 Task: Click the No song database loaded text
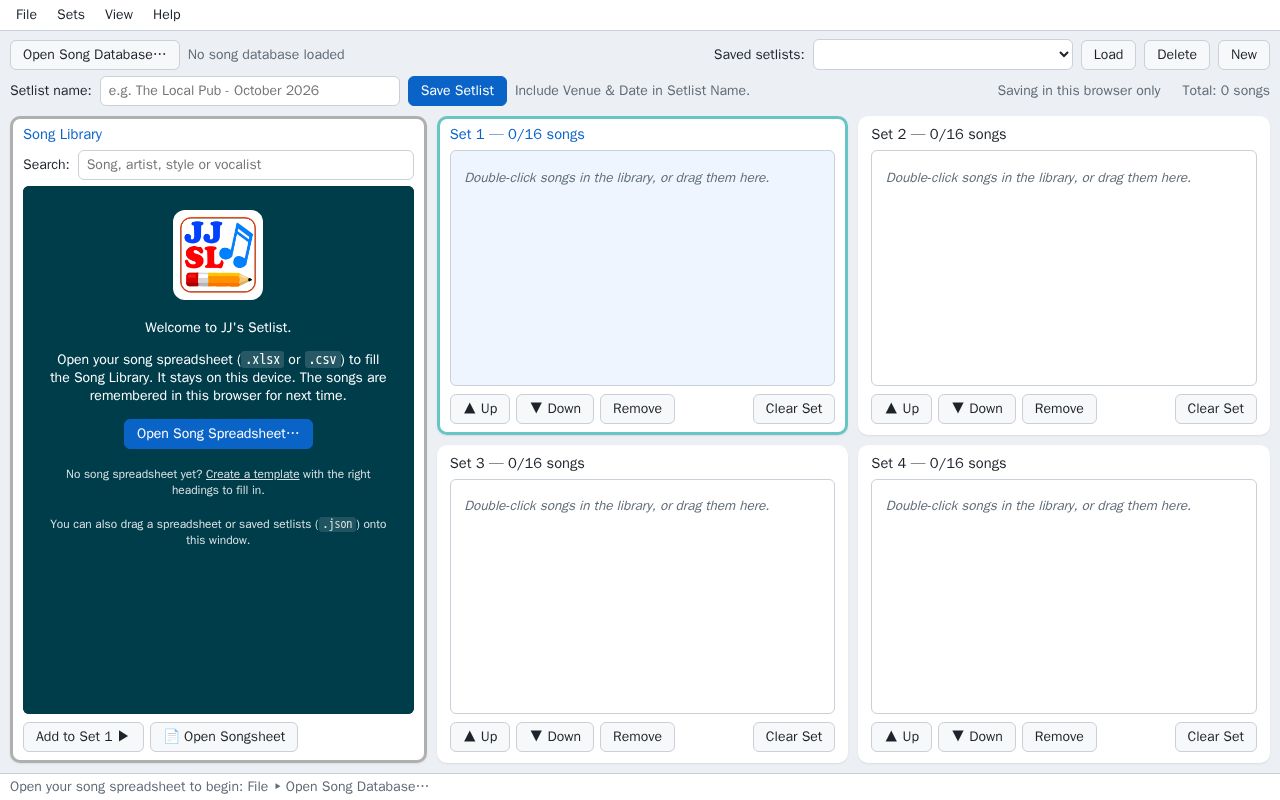coord(266,55)
